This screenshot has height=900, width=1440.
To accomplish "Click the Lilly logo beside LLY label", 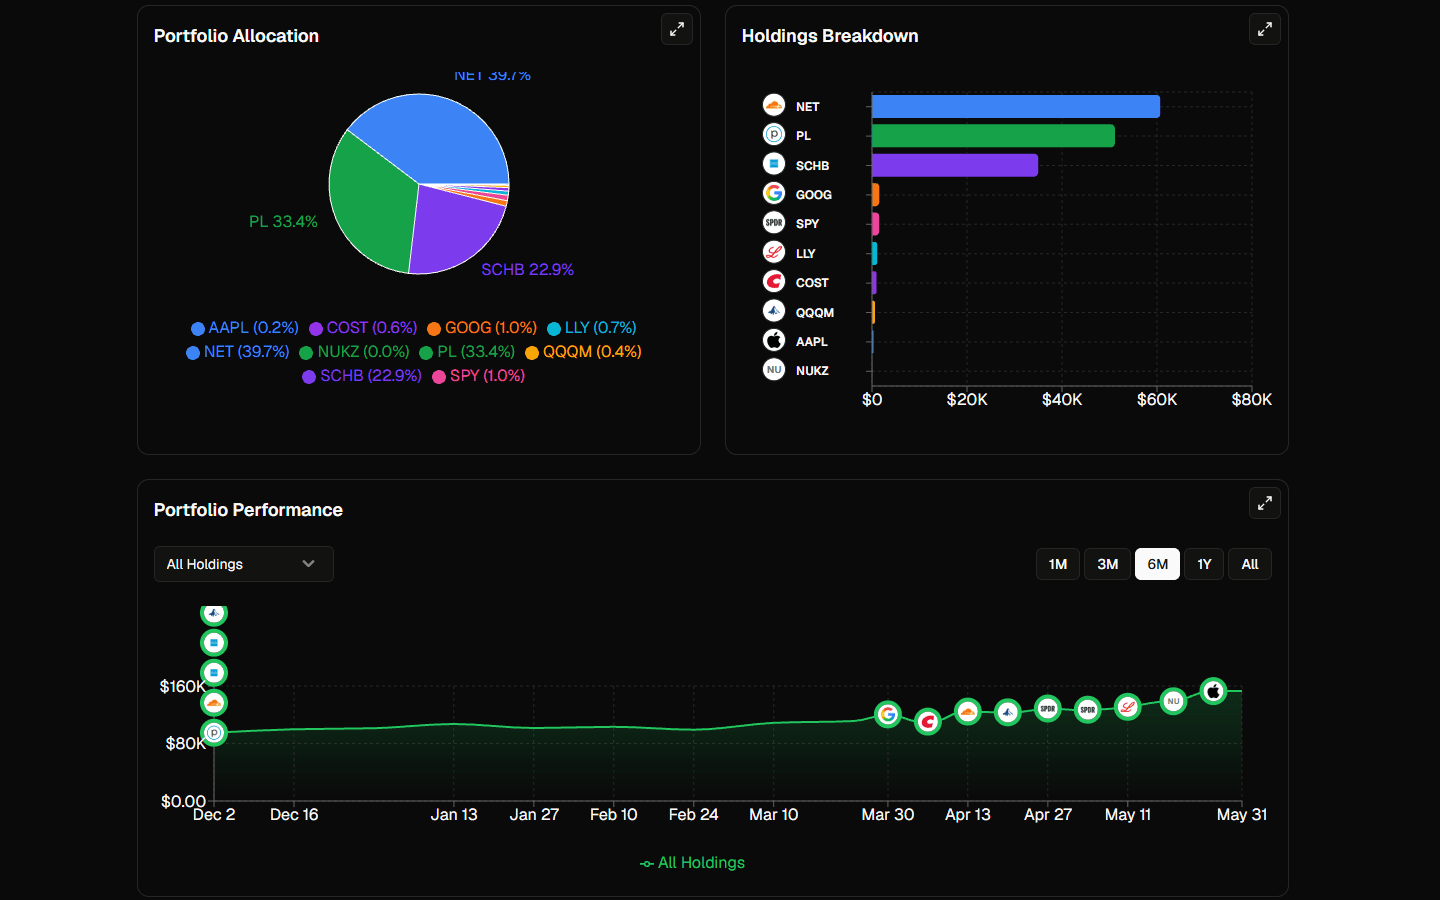I will [x=774, y=252].
